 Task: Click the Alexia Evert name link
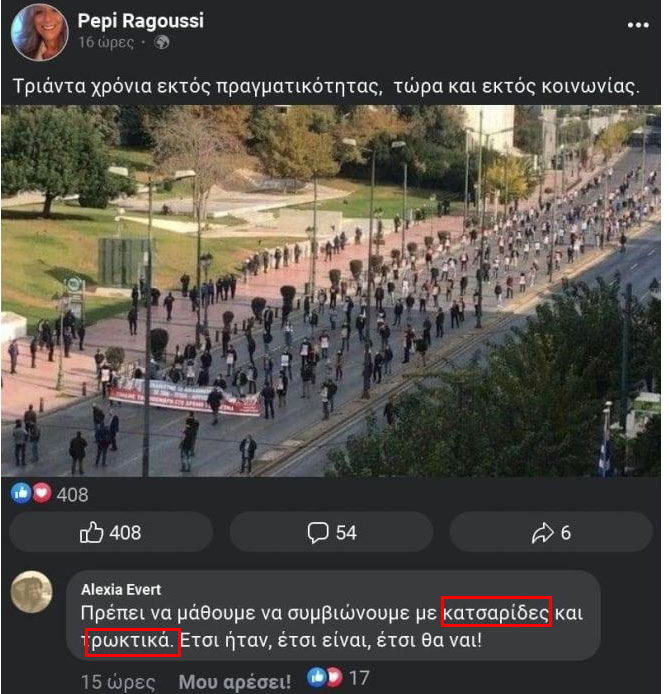click(x=121, y=590)
